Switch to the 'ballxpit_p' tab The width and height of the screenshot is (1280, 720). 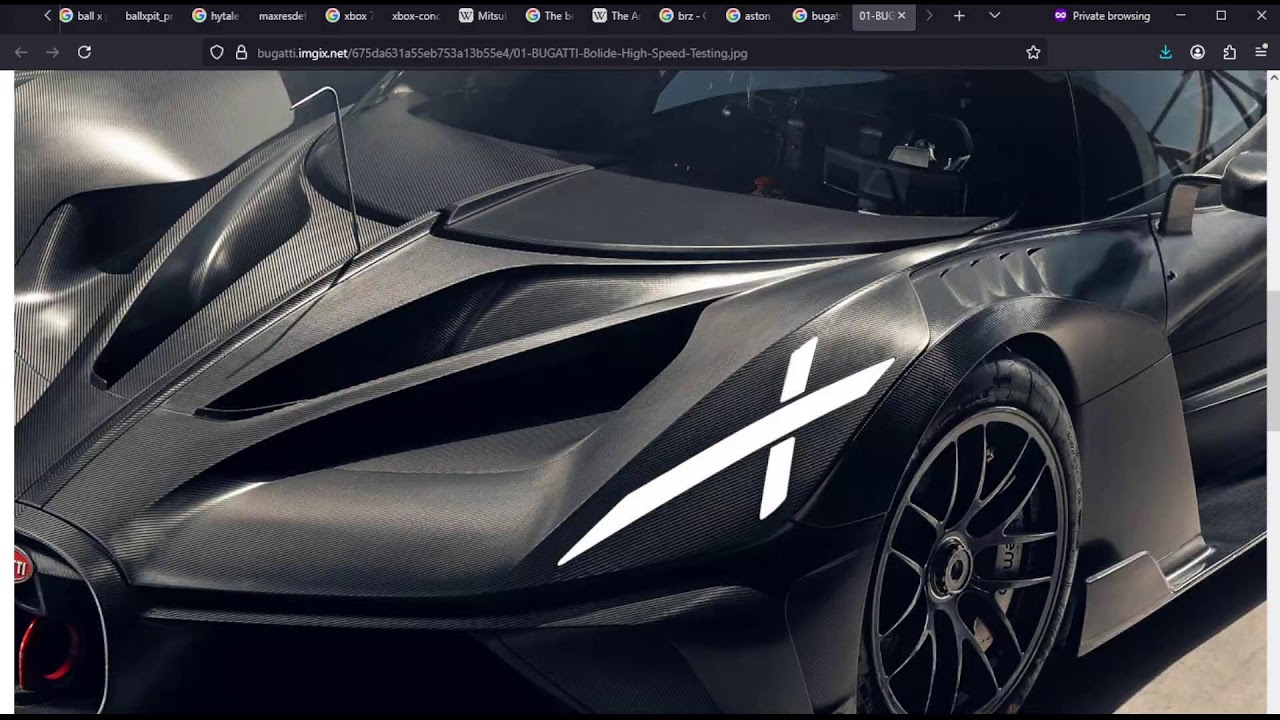click(x=148, y=16)
